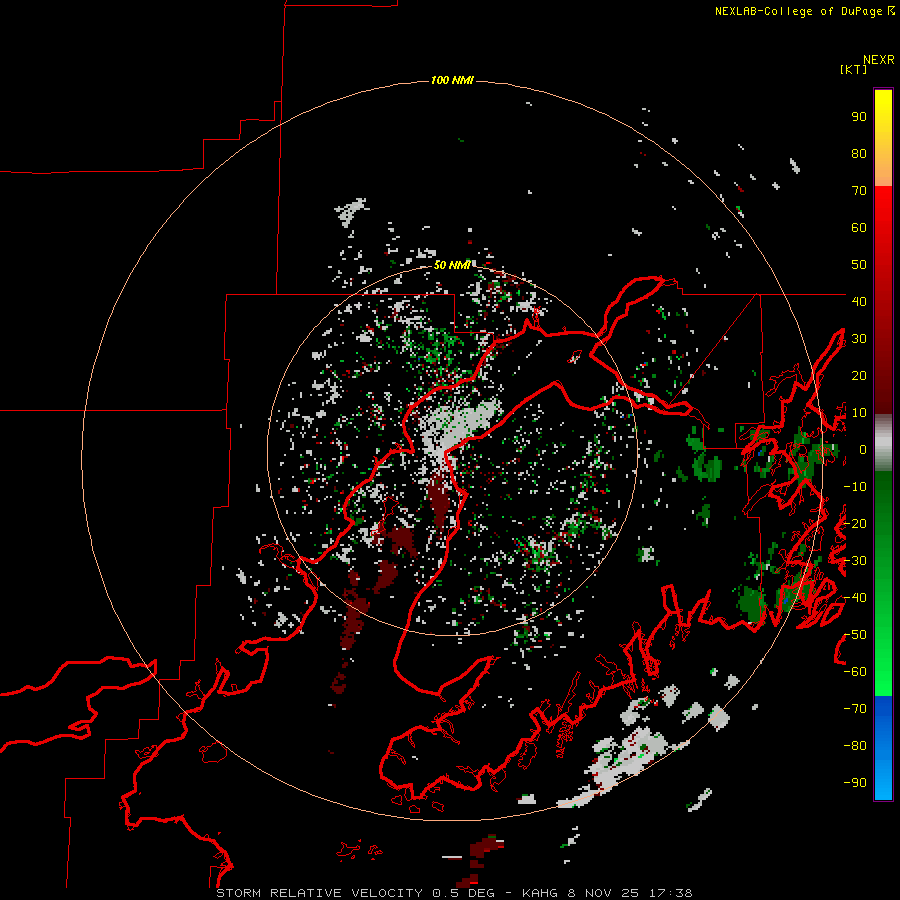Screen dimensions: 900x900
Task: Pick the gray zero-velocity color bar segment
Action: (883, 443)
